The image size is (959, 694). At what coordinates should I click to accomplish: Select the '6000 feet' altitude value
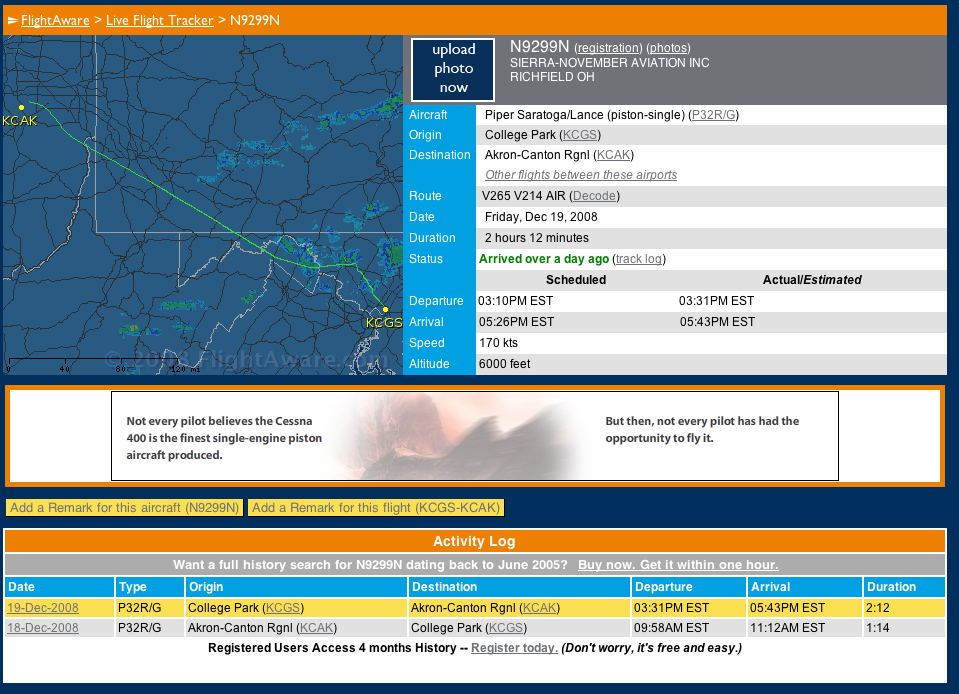(x=505, y=364)
